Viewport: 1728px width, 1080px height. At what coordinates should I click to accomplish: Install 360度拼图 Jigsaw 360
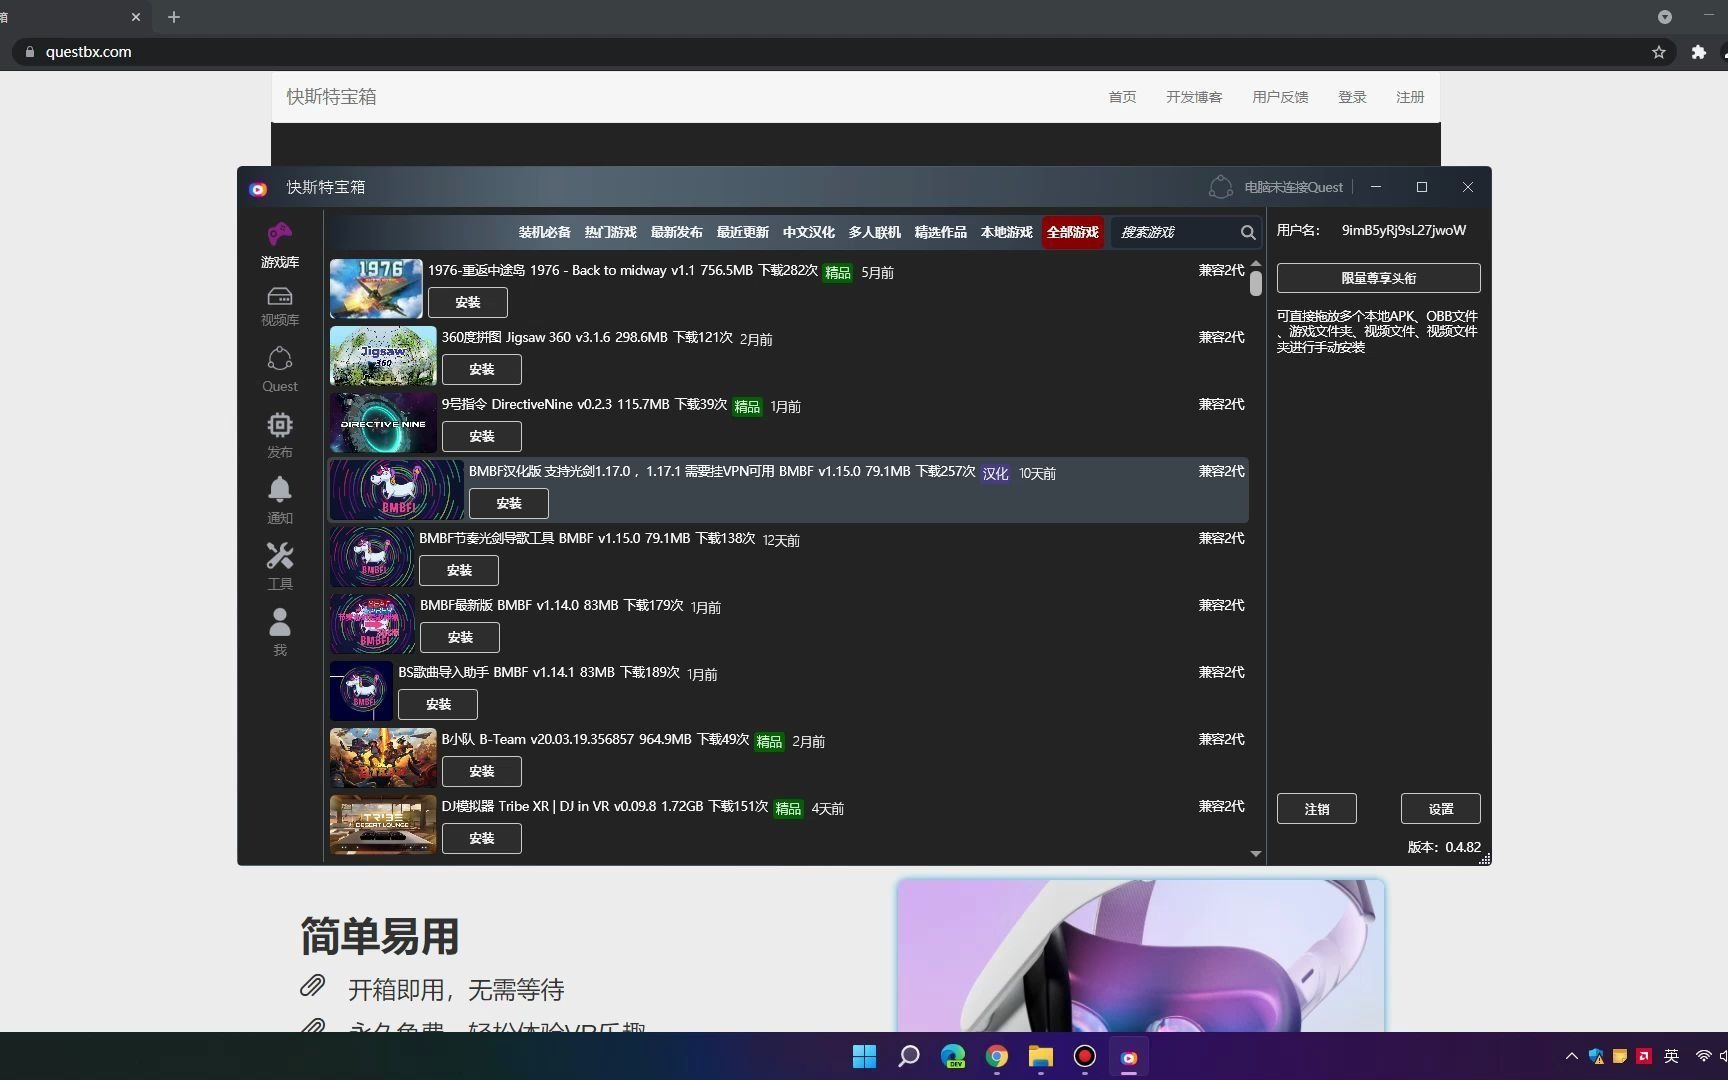[x=482, y=369]
